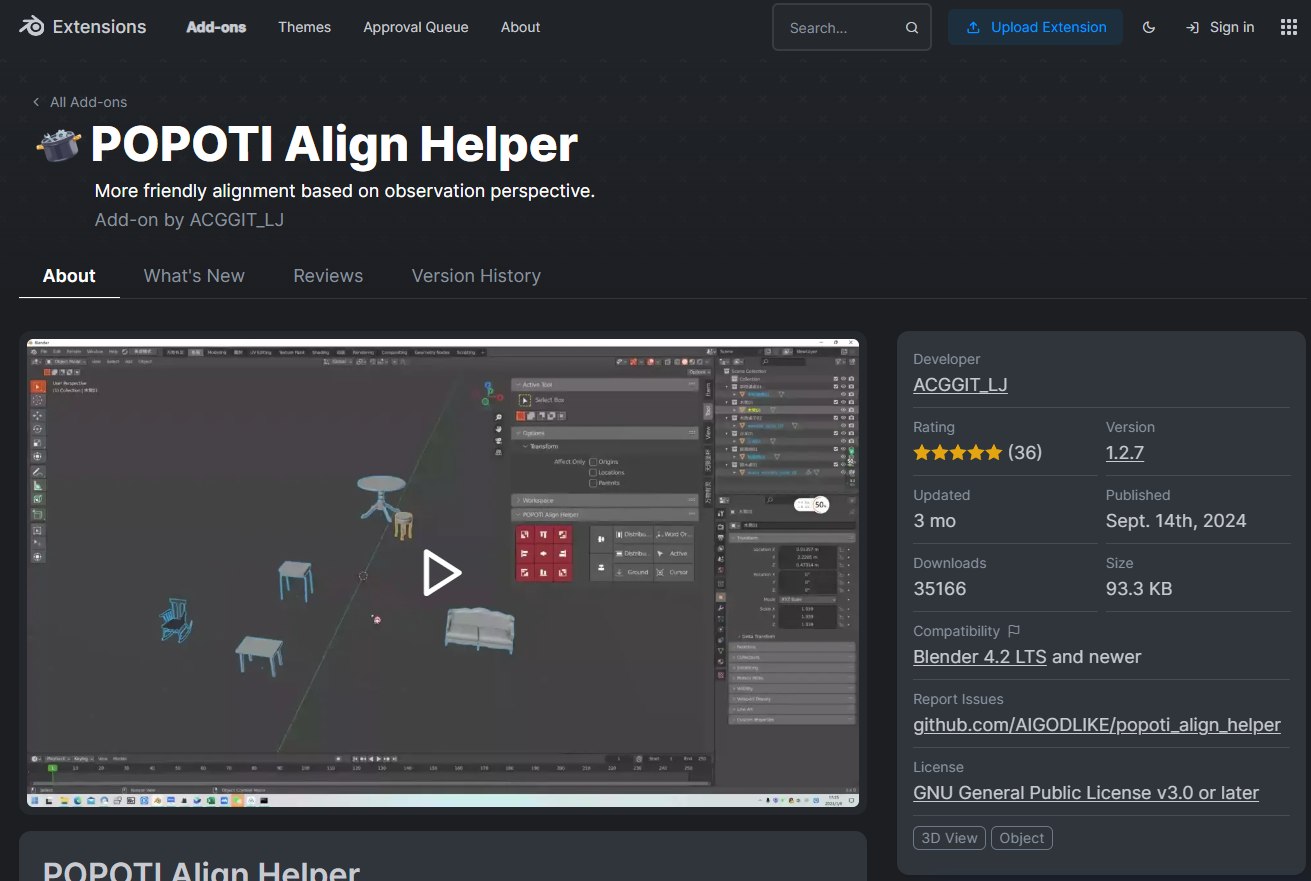Click the POPOTI add-on pot icon
Screen dimensions: 1311x881
pos(59,146)
